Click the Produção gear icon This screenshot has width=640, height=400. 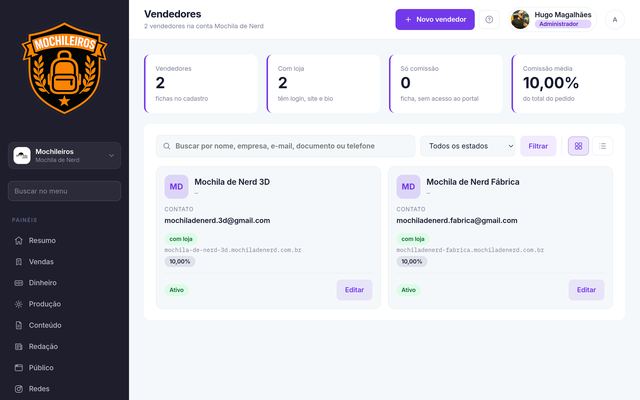tap(19, 304)
